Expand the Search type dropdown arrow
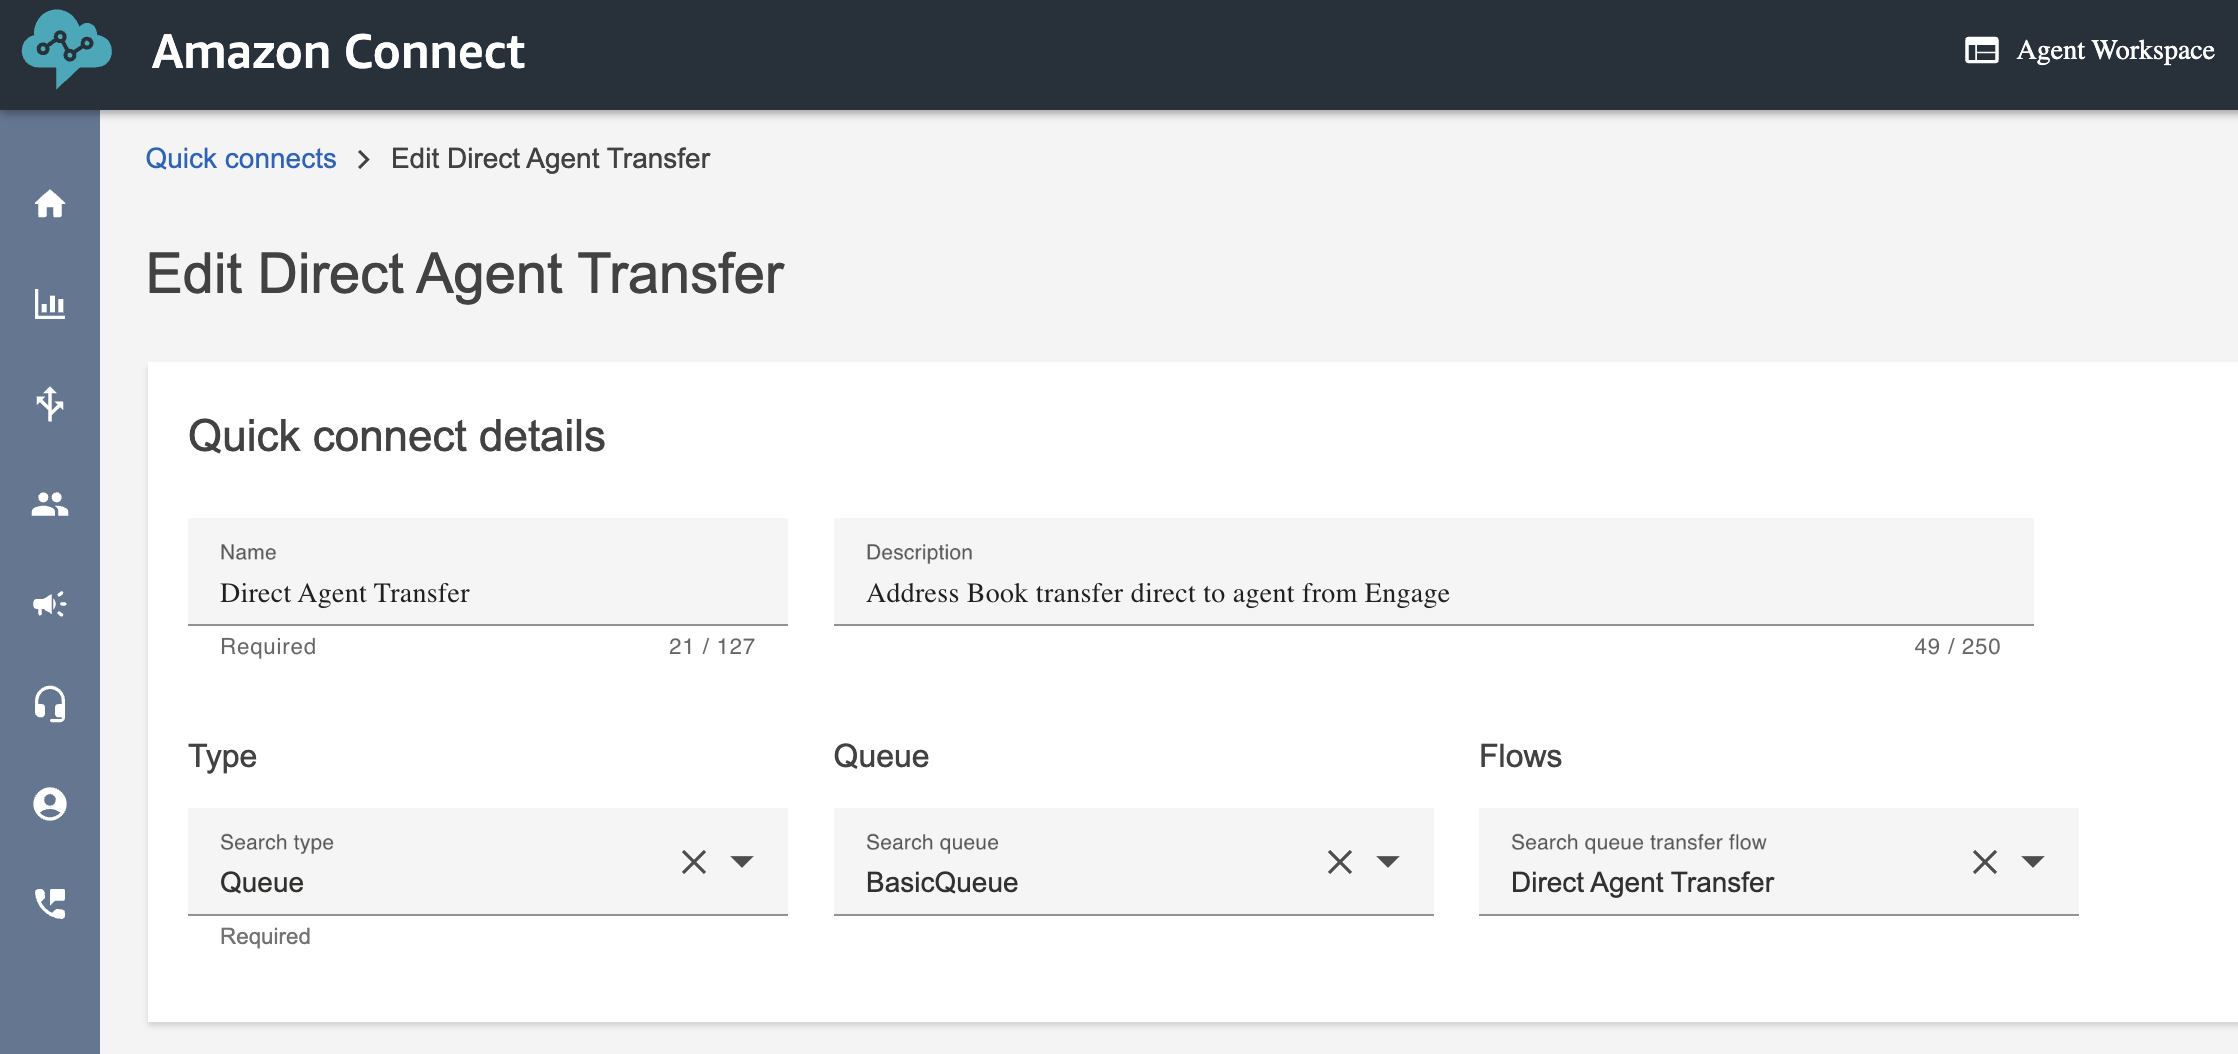This screenshot has width=2238, height=1054. (x=742, y=861)
